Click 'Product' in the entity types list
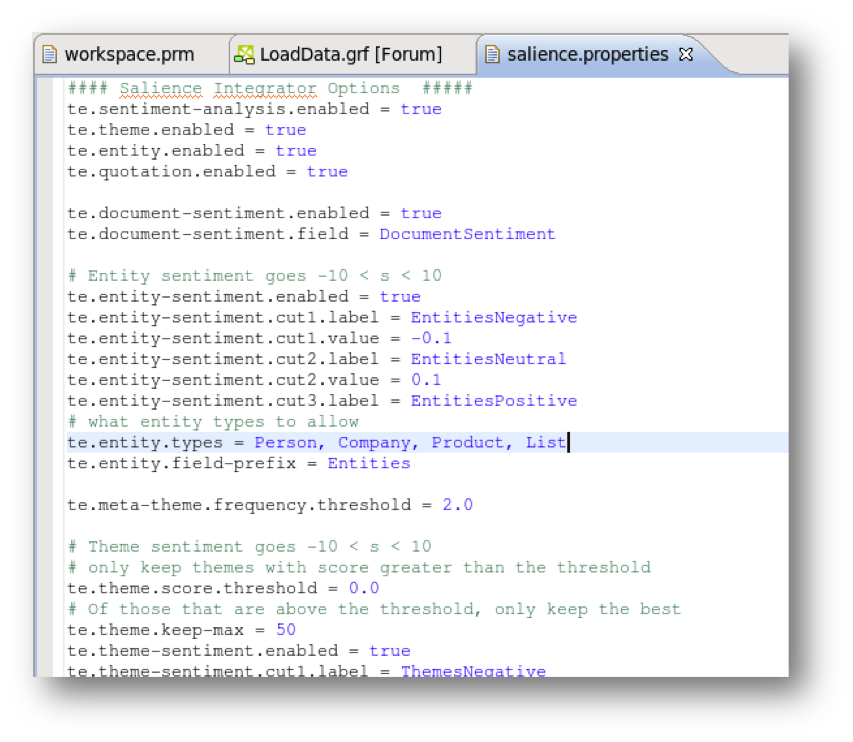This screenshot has height=742, width=853. point(468,443)
